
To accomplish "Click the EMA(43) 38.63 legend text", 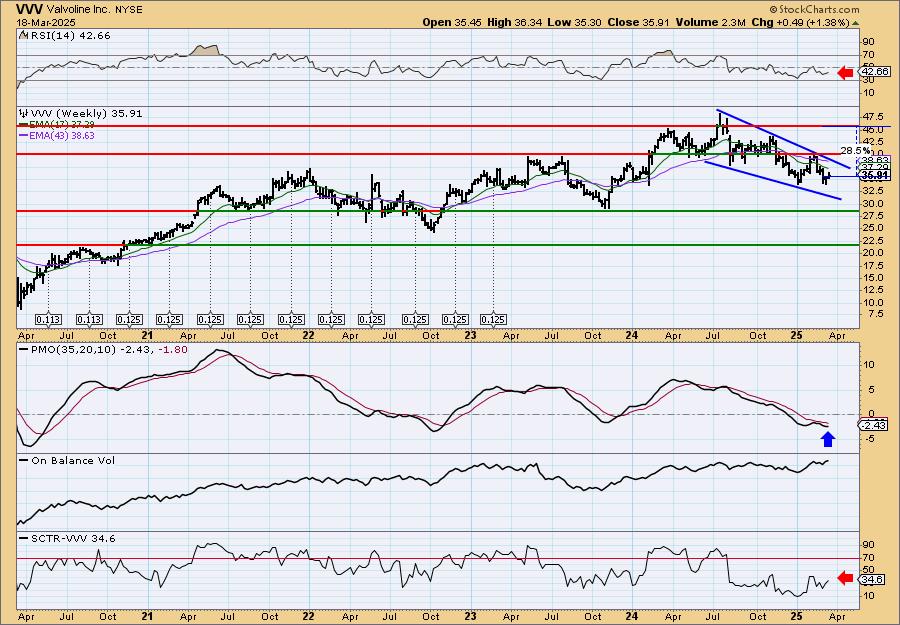I will pos(62,136).
